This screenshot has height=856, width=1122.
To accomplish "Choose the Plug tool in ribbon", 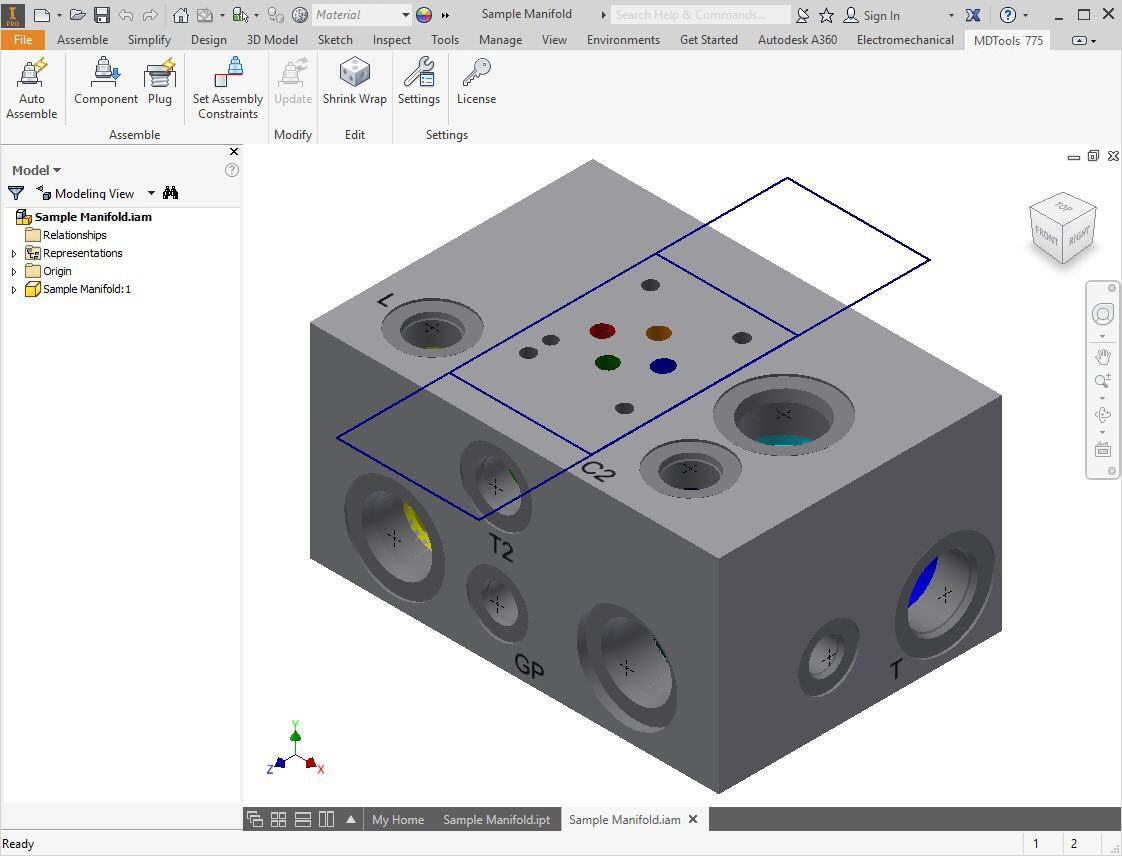I will pos(160,81).
